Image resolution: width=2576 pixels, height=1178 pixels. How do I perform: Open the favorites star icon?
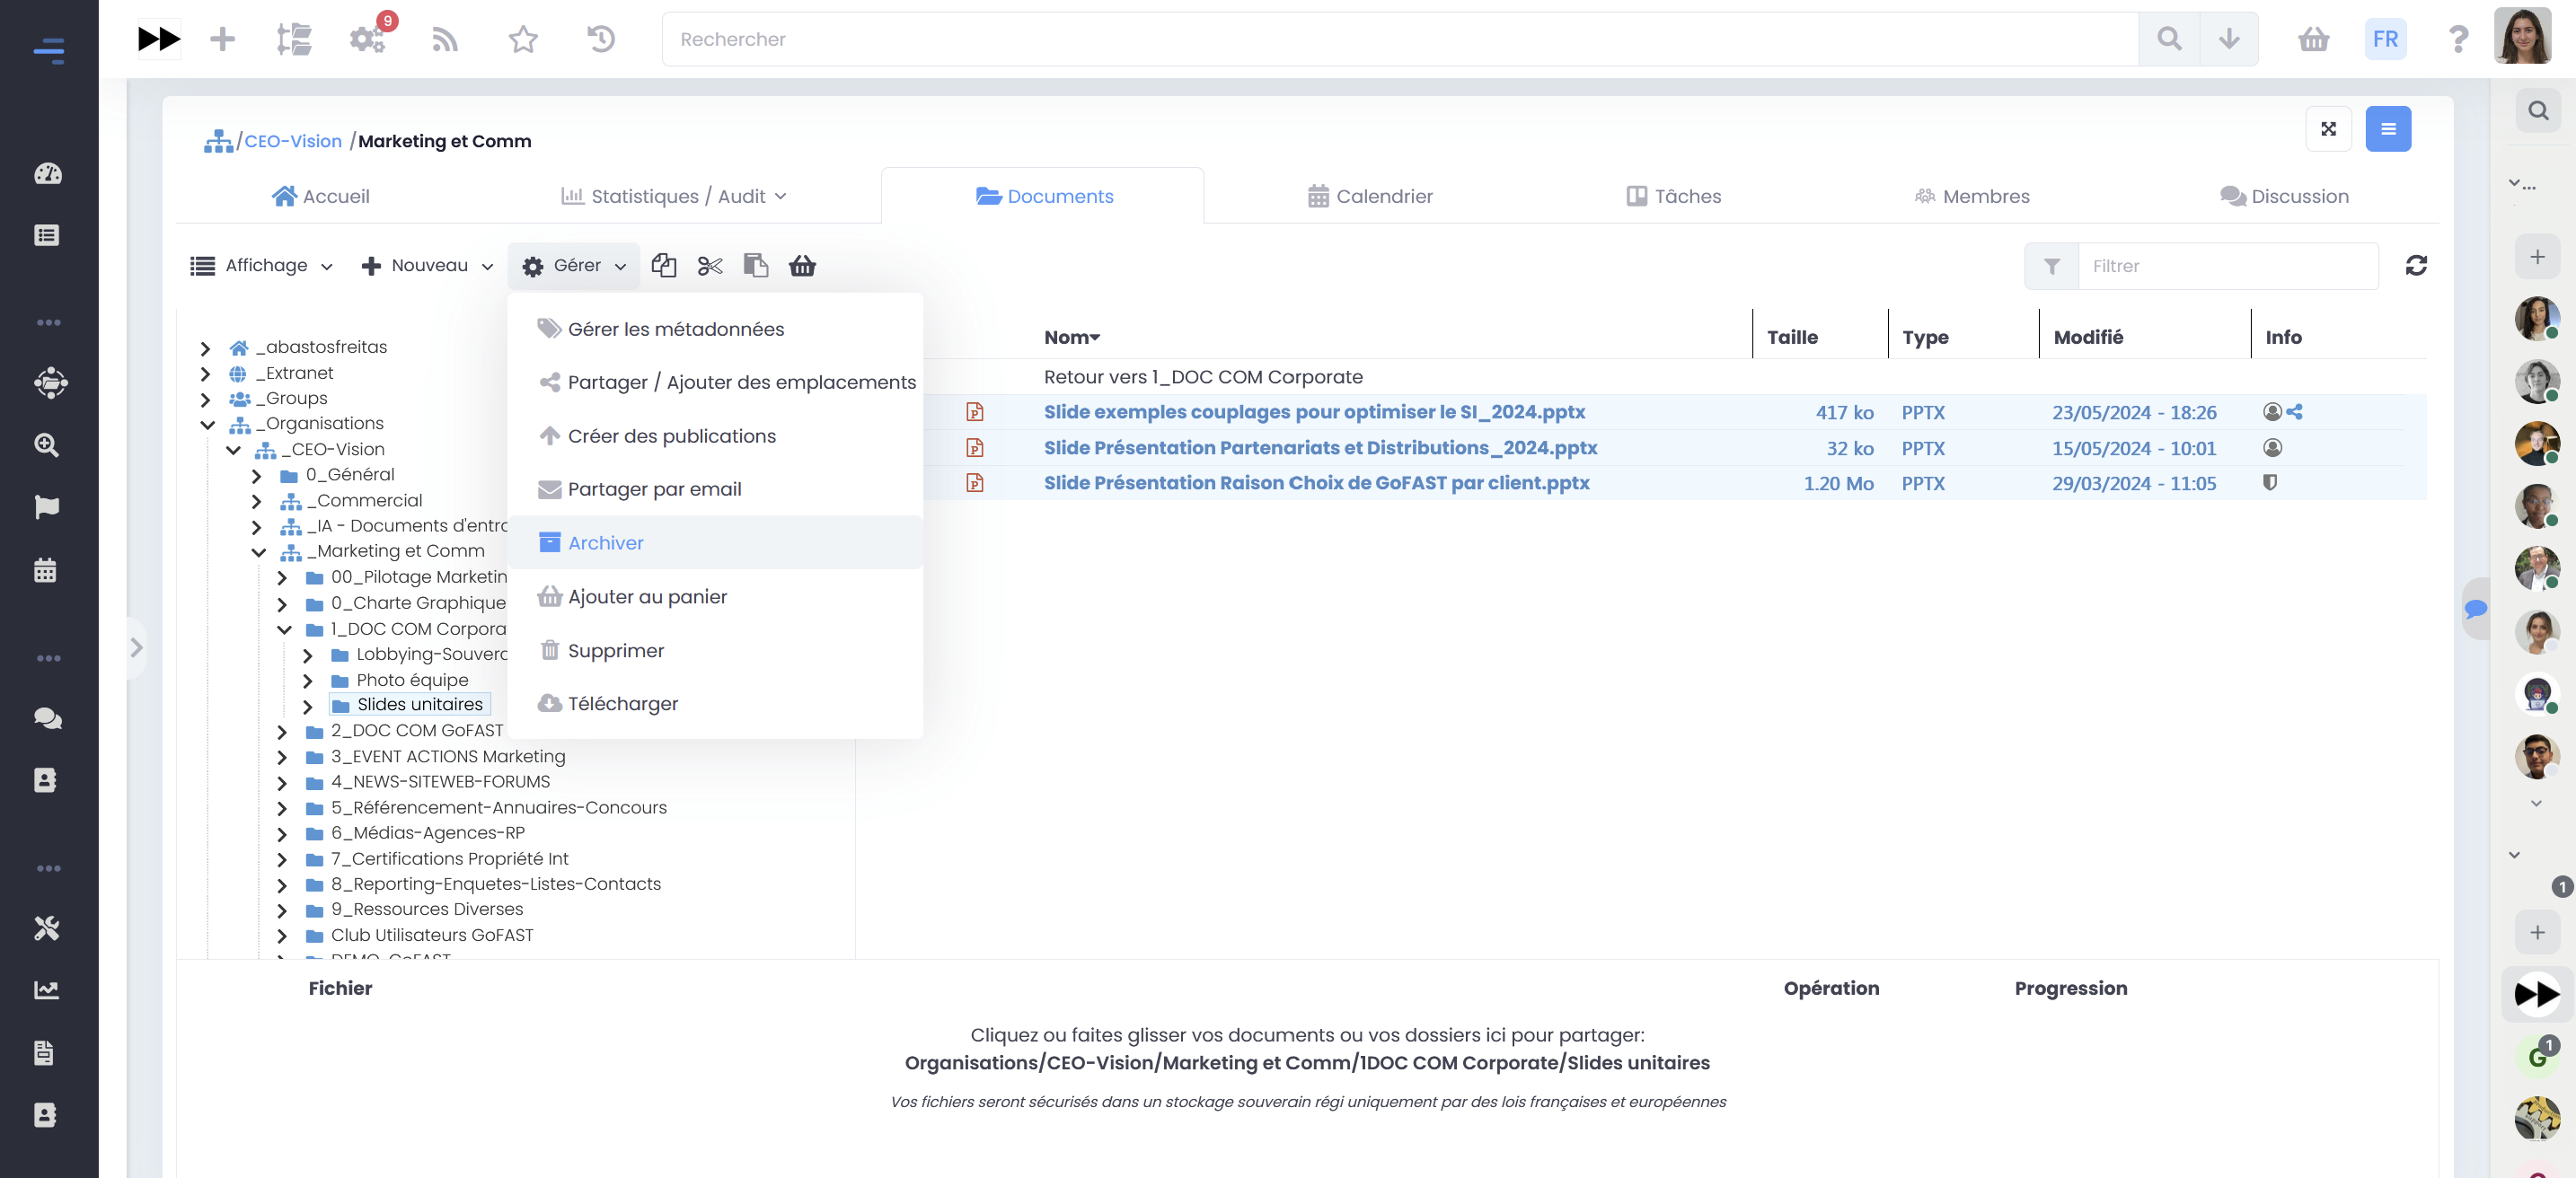coord(523,39)
